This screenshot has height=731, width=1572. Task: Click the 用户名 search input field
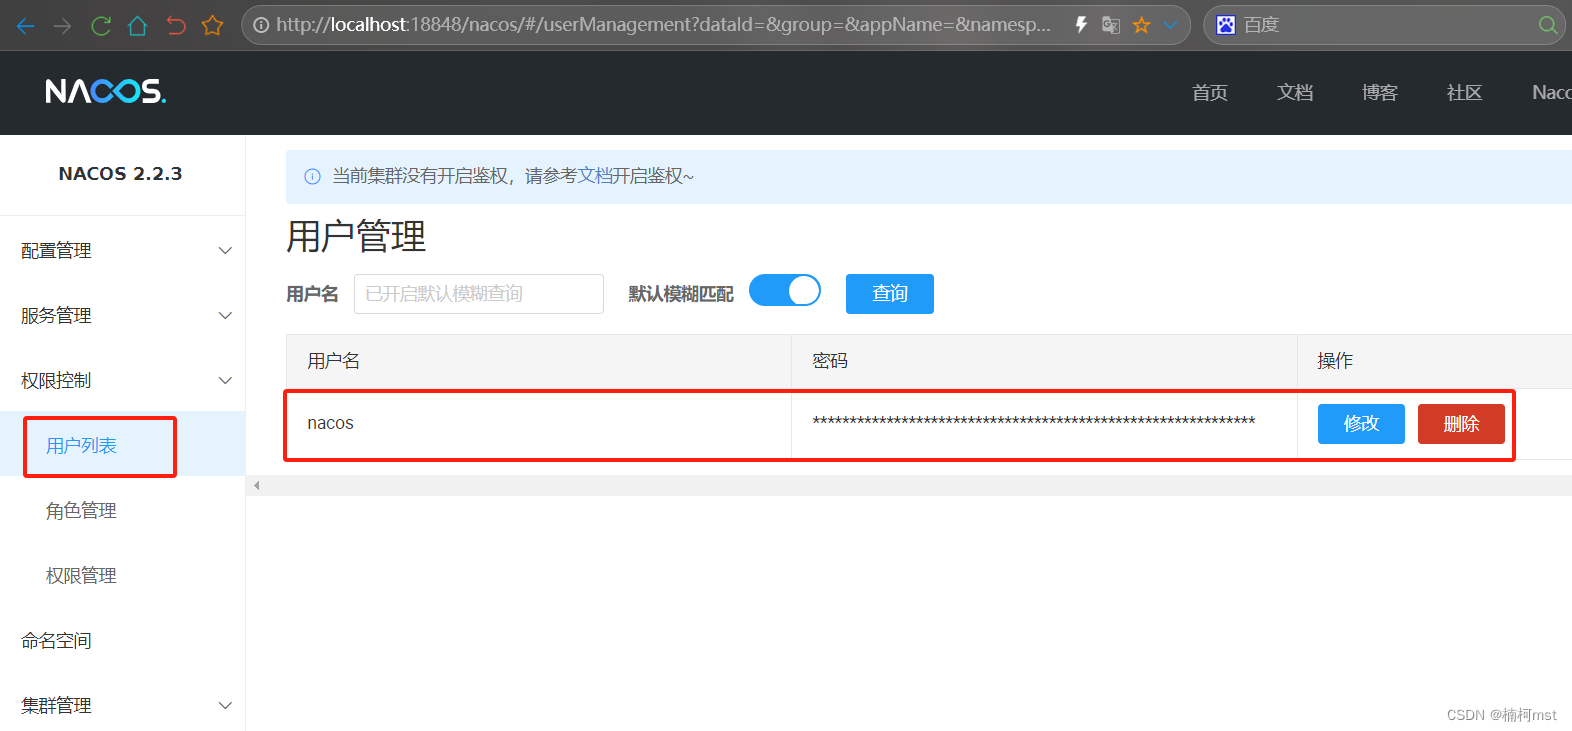point(479,294)
